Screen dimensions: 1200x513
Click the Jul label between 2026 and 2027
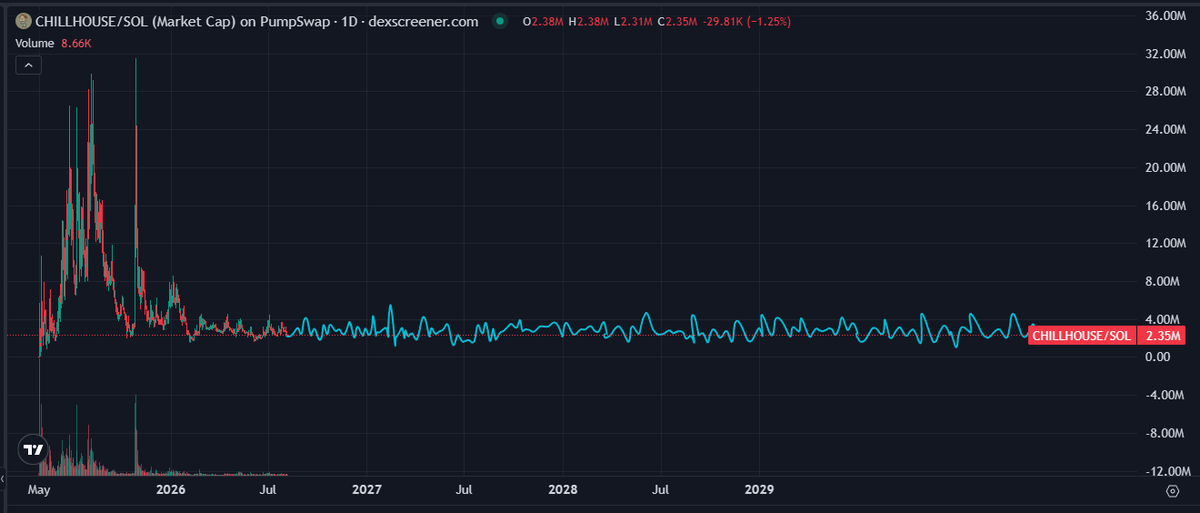click(268, 491)
